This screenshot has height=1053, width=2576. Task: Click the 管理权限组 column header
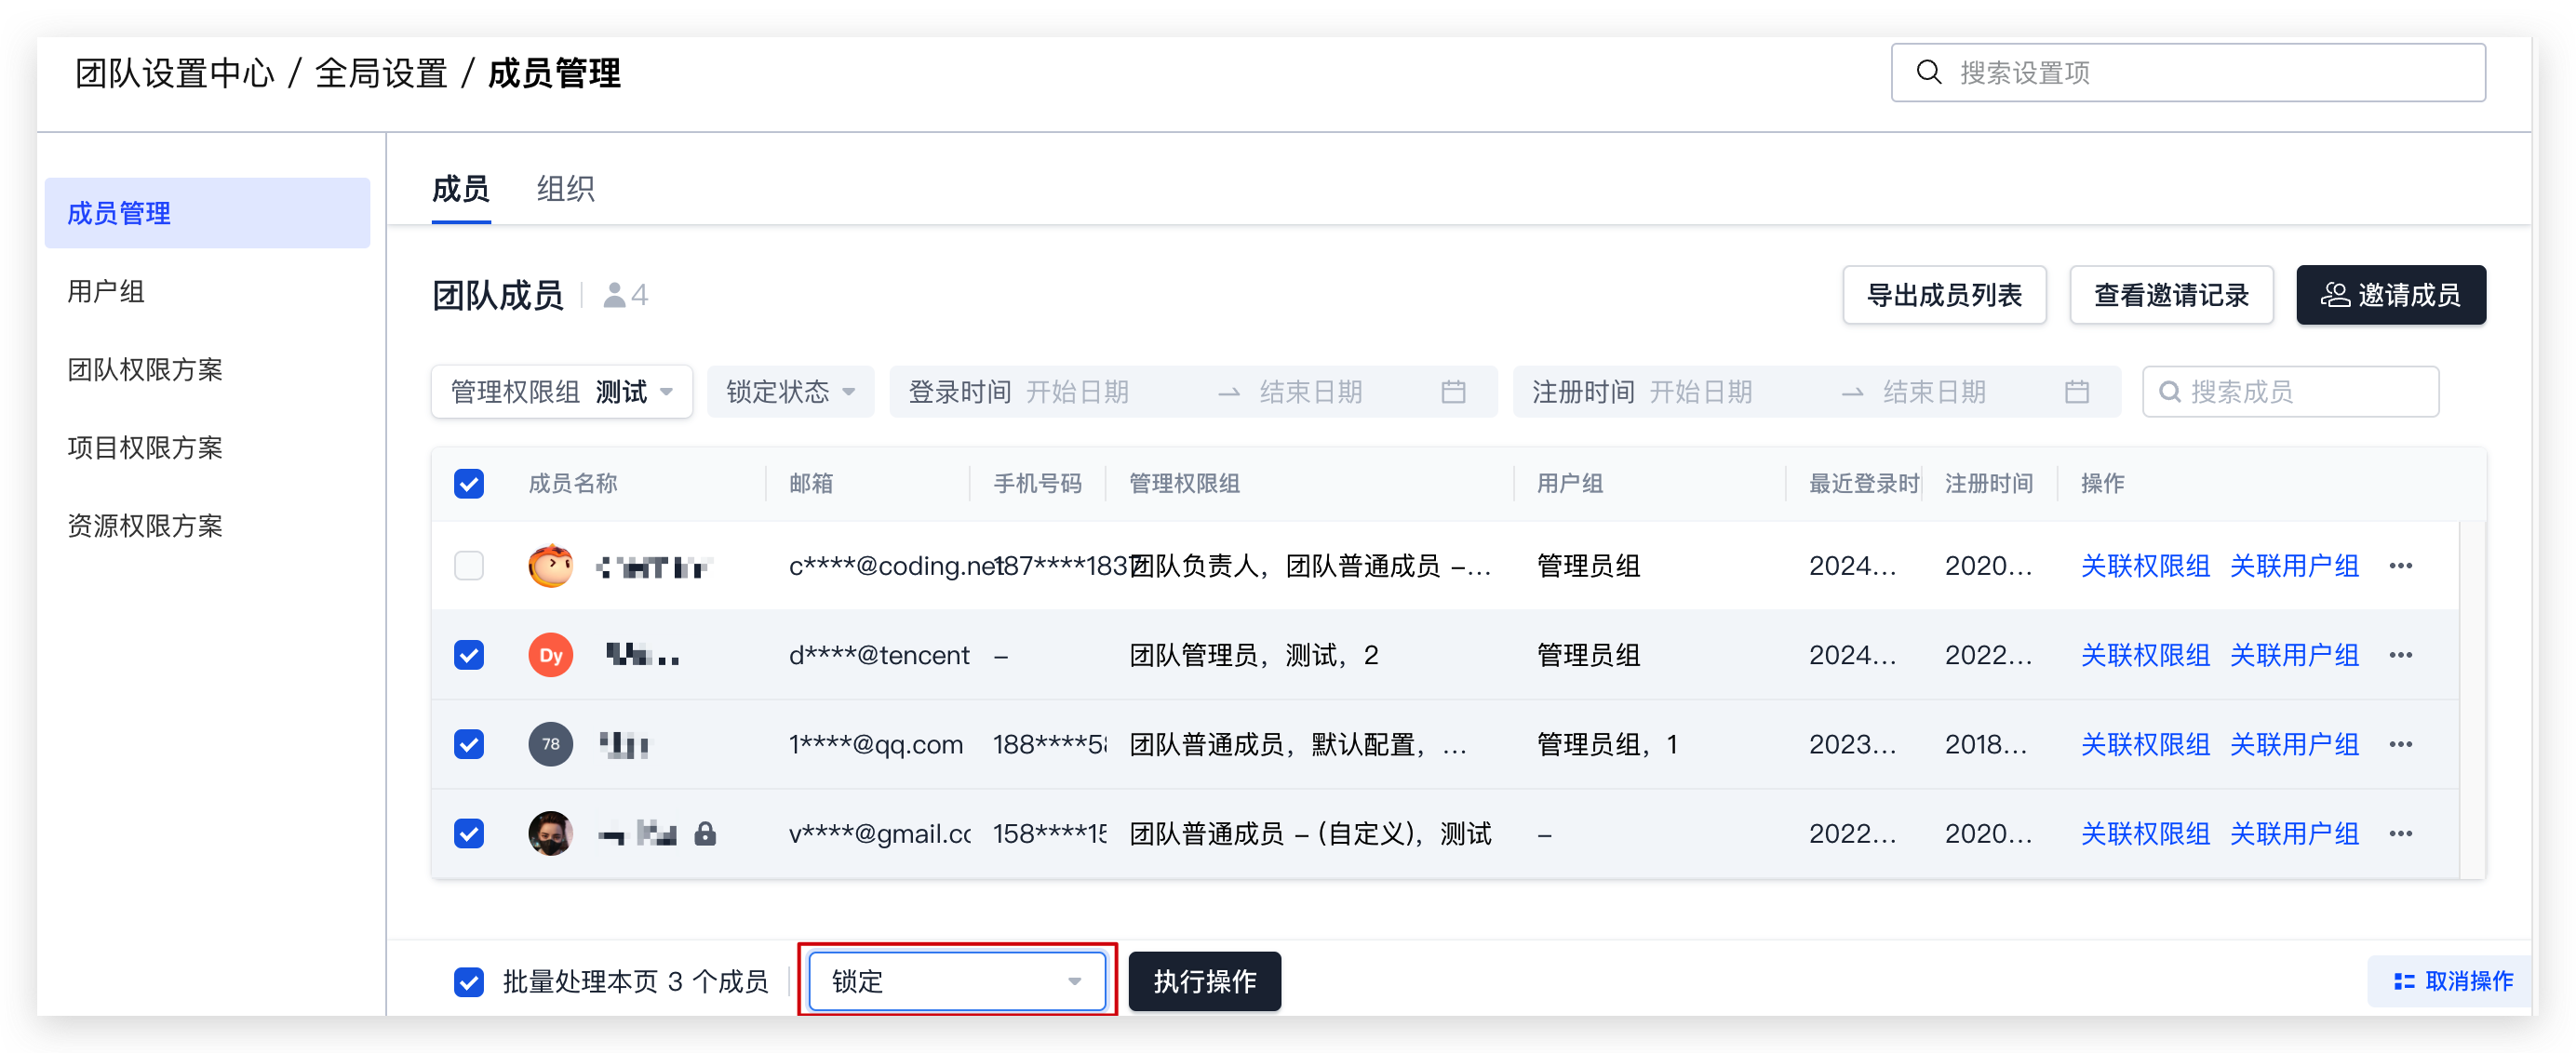(1184, 484)
